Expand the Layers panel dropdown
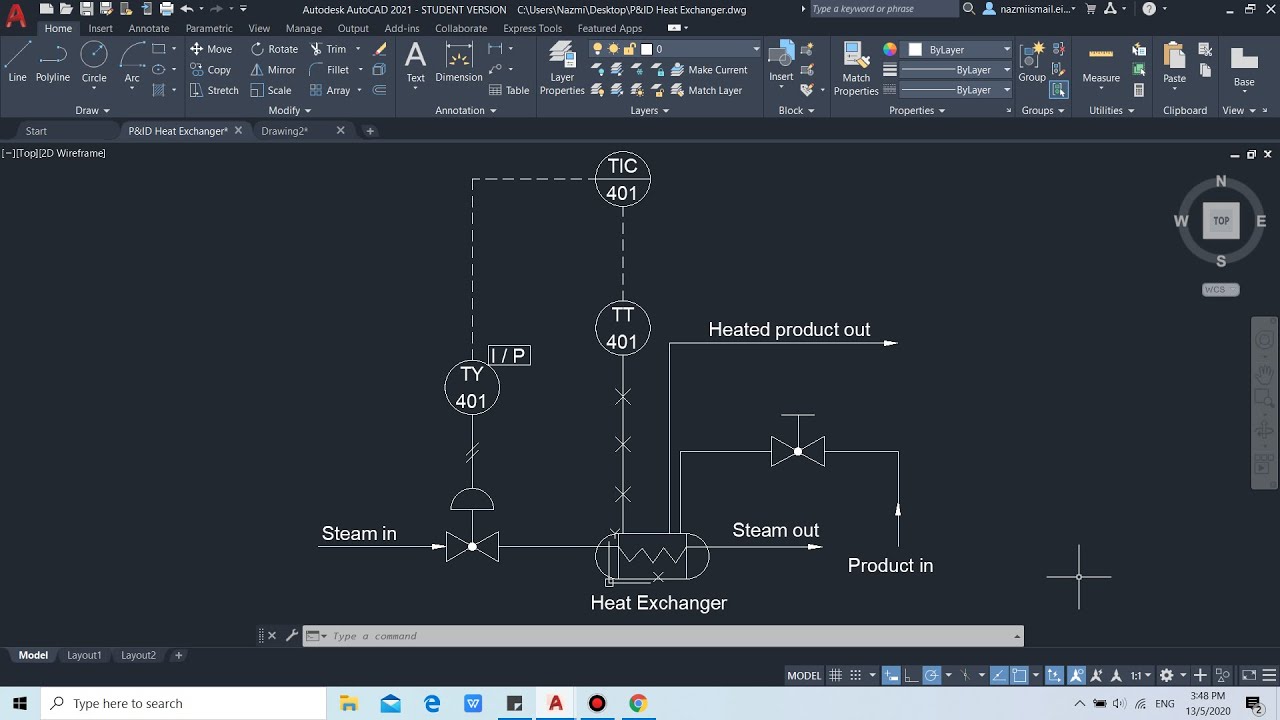1280x720 pixels. (x=650, y=110)
